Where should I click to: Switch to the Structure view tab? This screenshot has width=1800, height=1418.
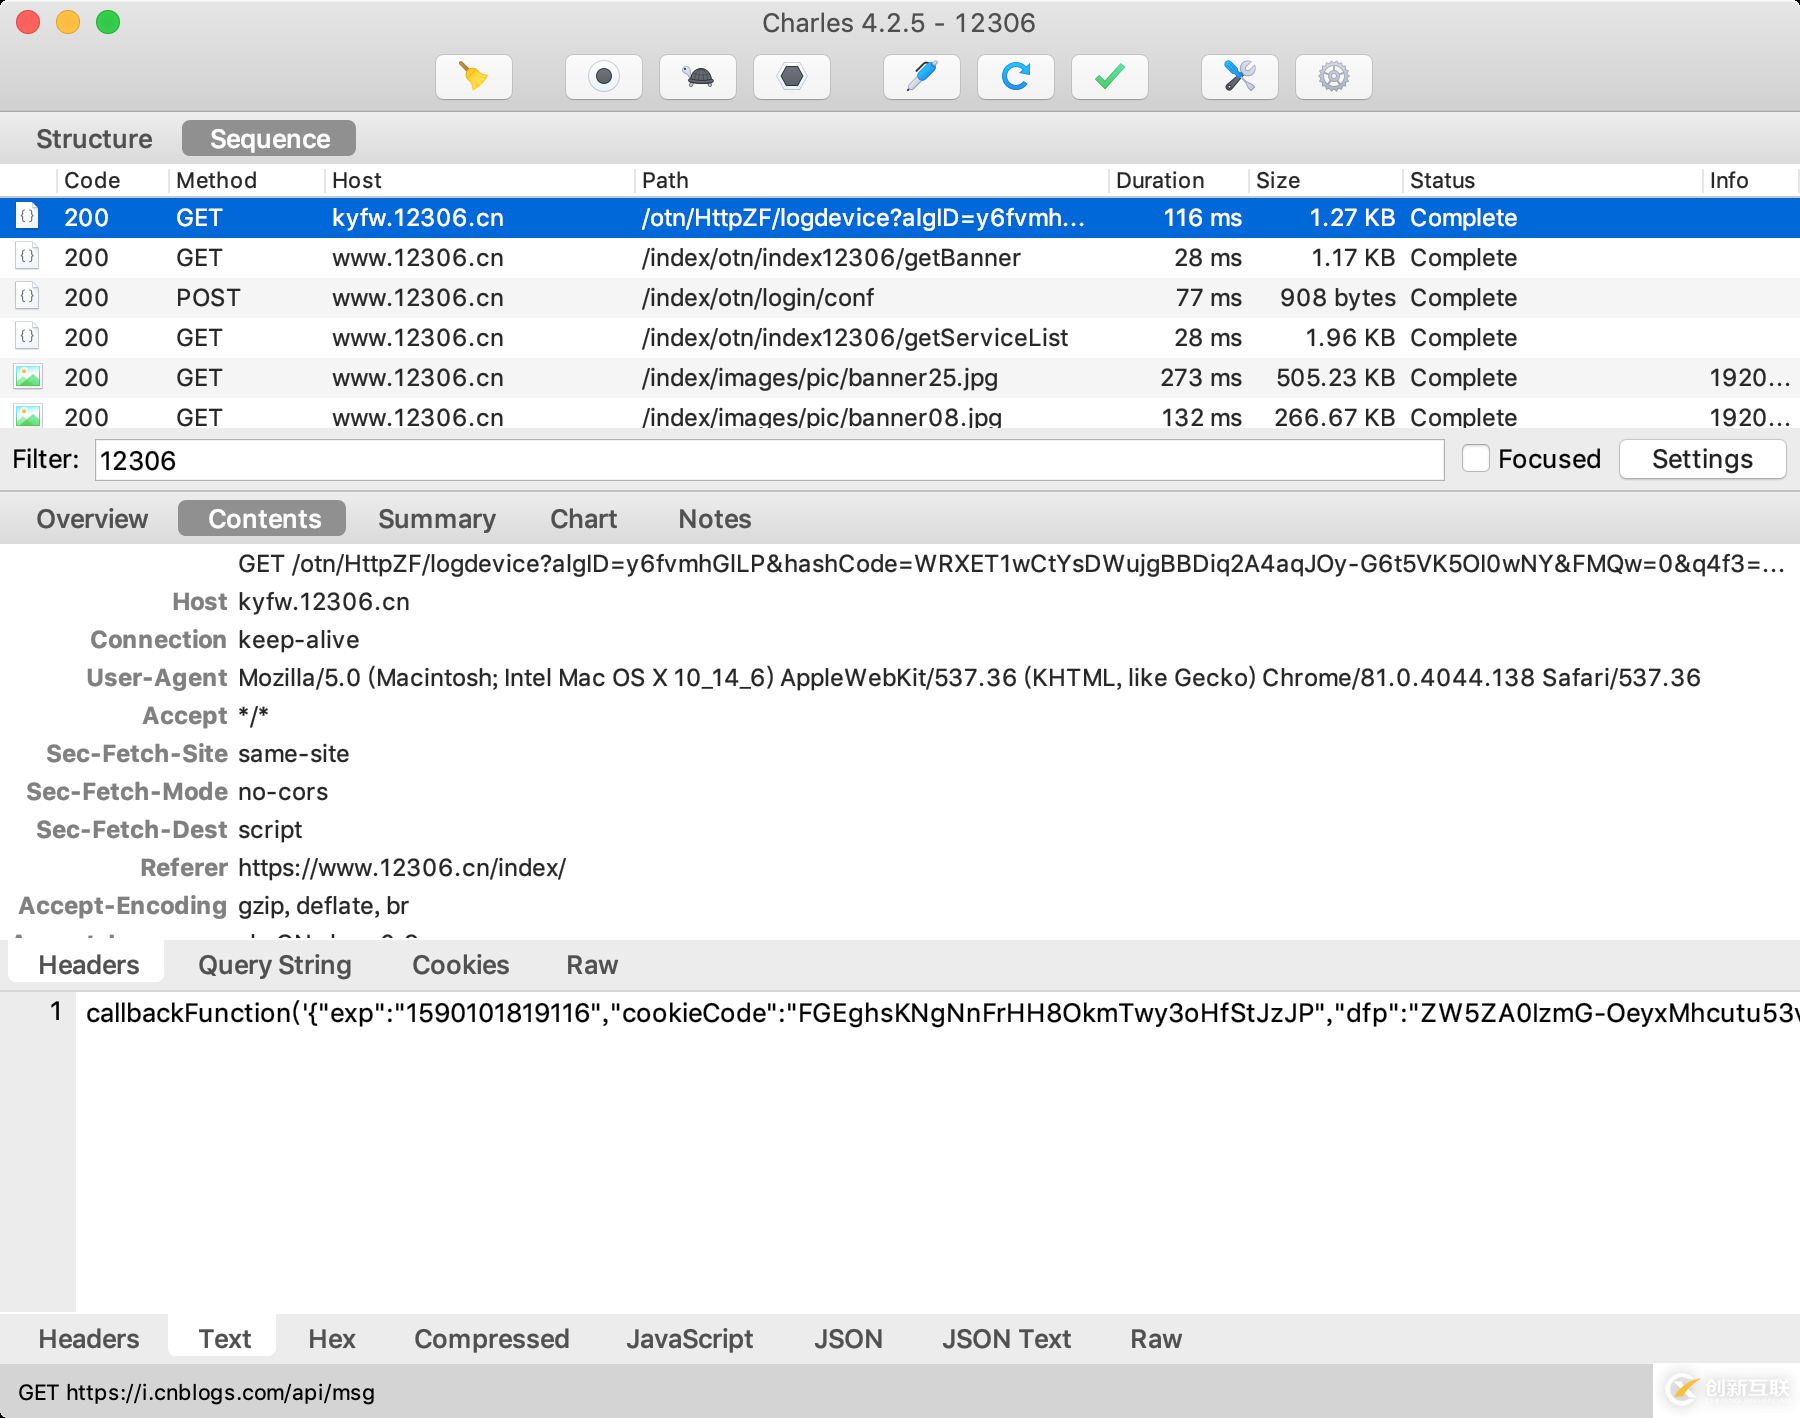pos(94,139)
